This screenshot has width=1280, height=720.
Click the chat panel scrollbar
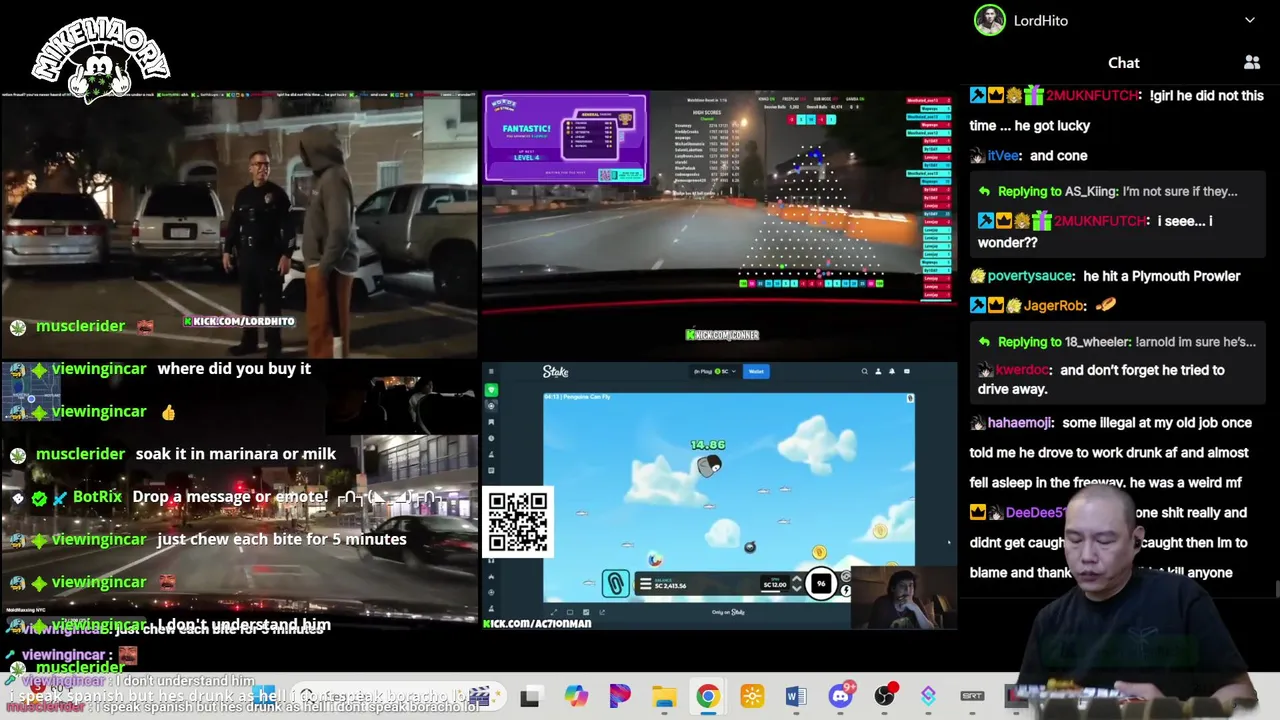point(1276,588)
